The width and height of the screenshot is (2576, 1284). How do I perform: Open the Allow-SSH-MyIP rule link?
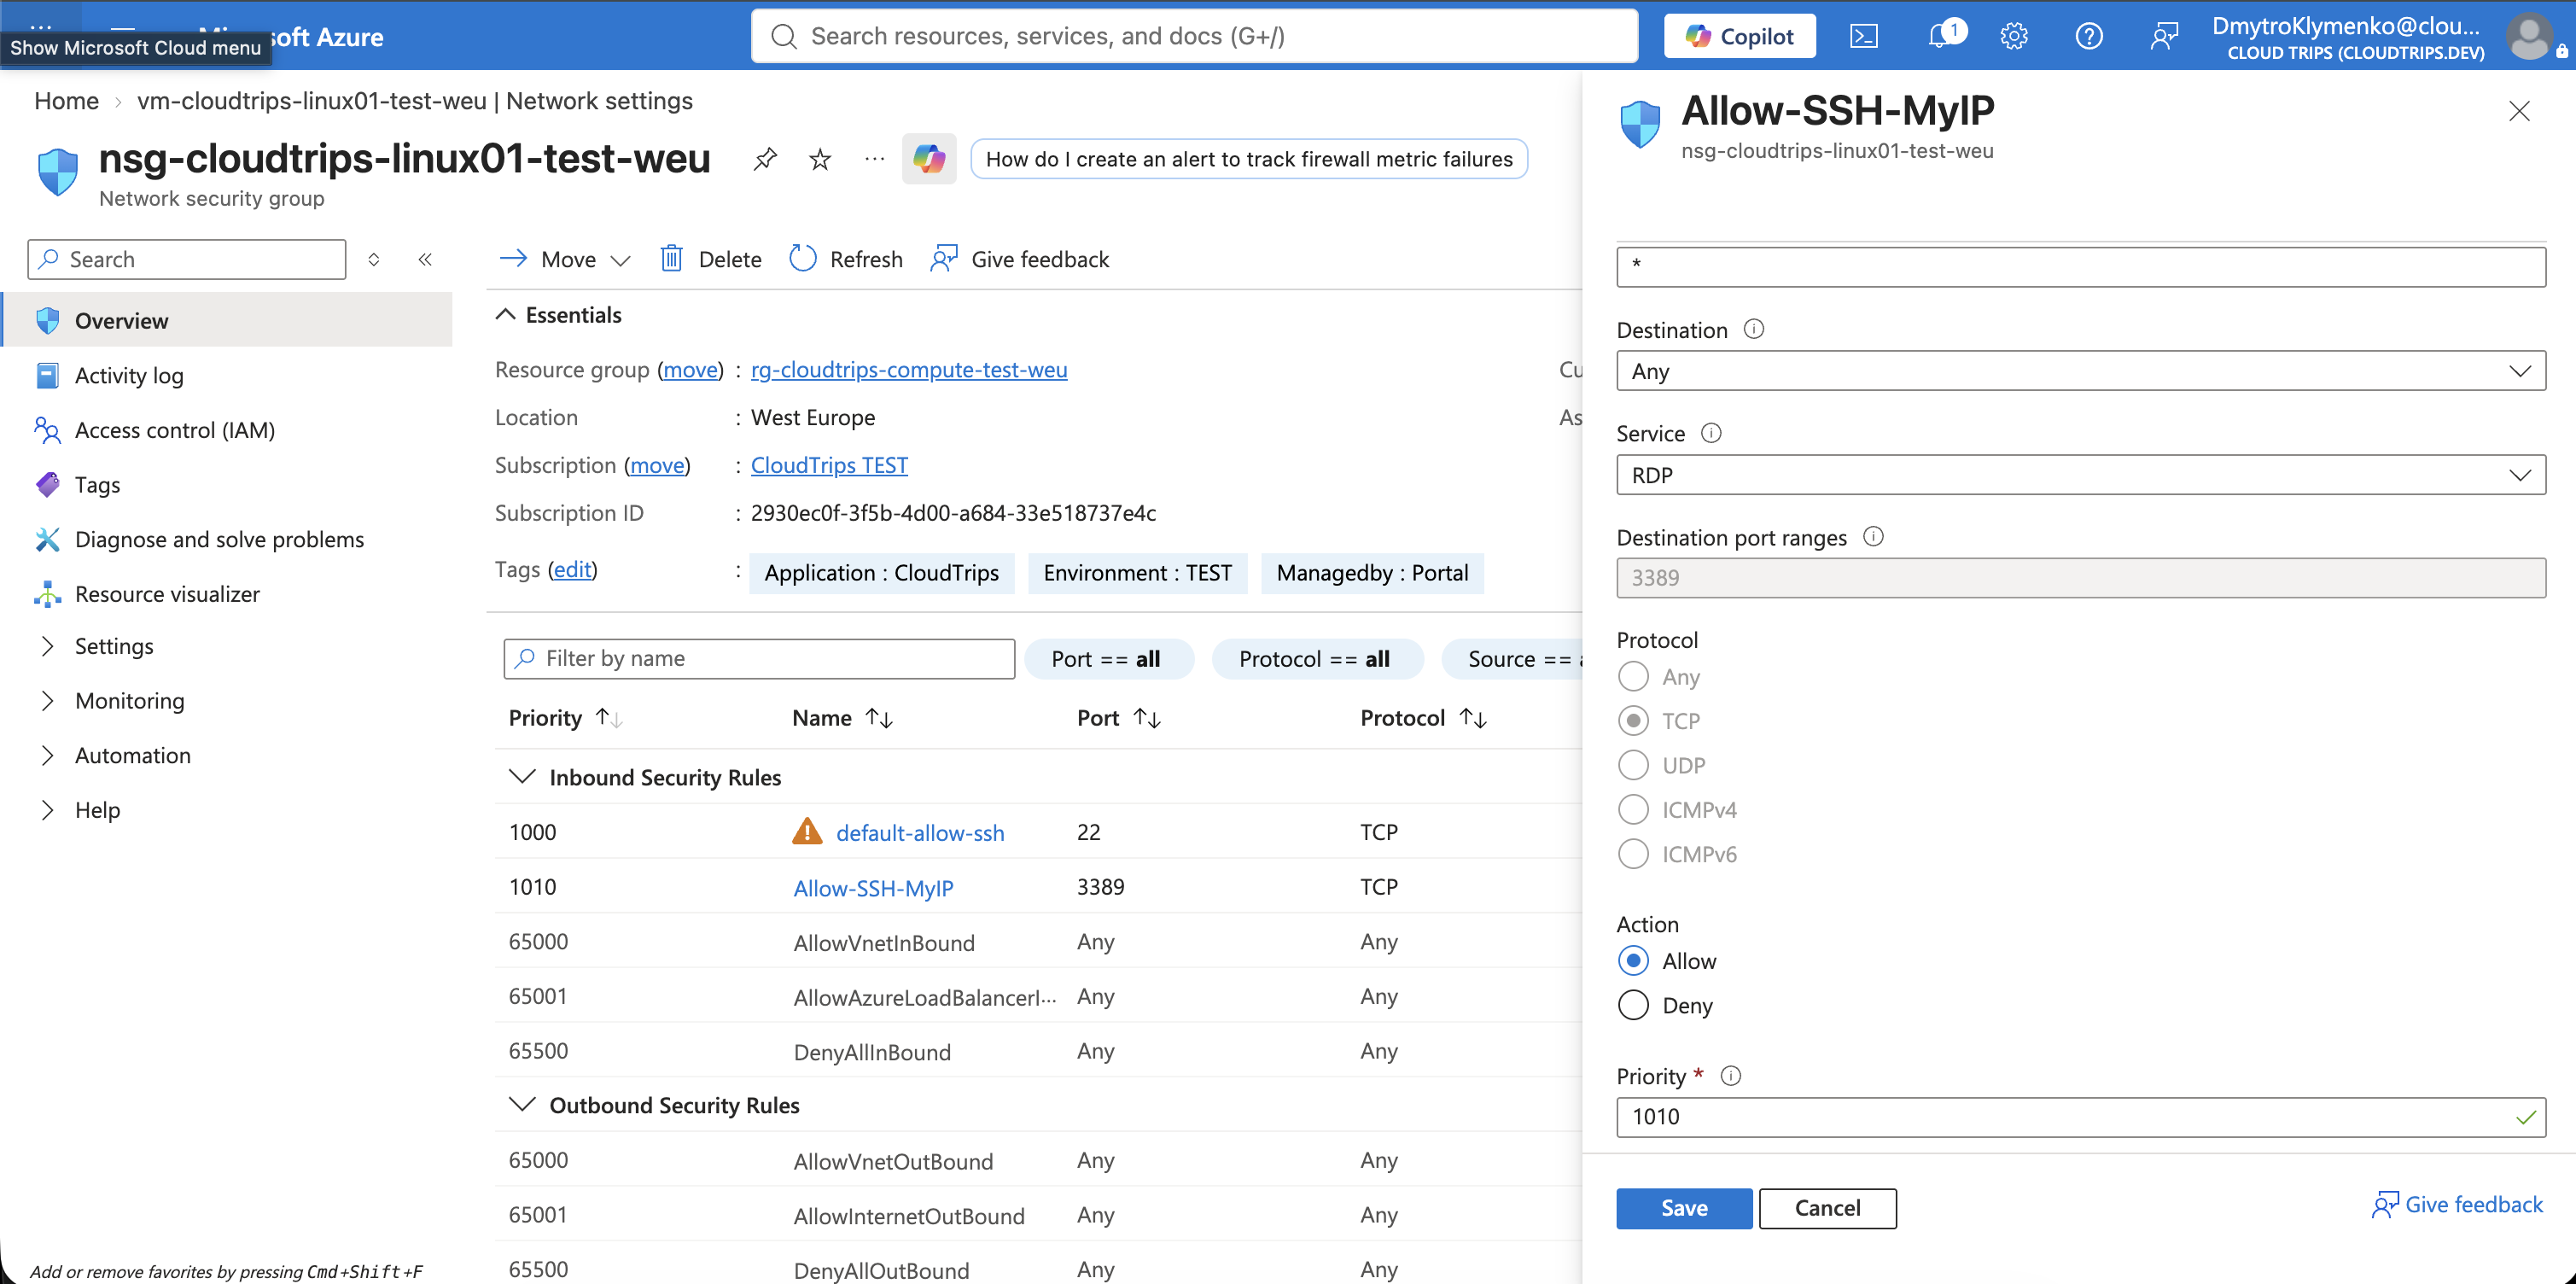point(873,888)
